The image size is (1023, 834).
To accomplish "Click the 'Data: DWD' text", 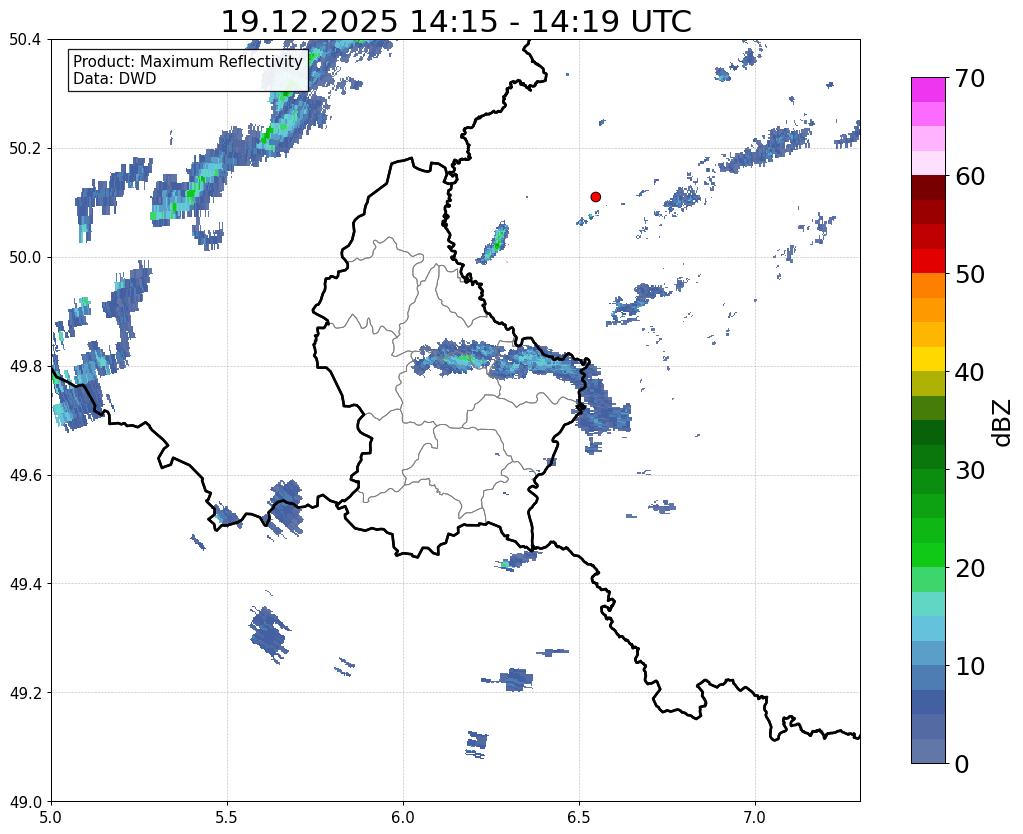I will tap(115, 79).
